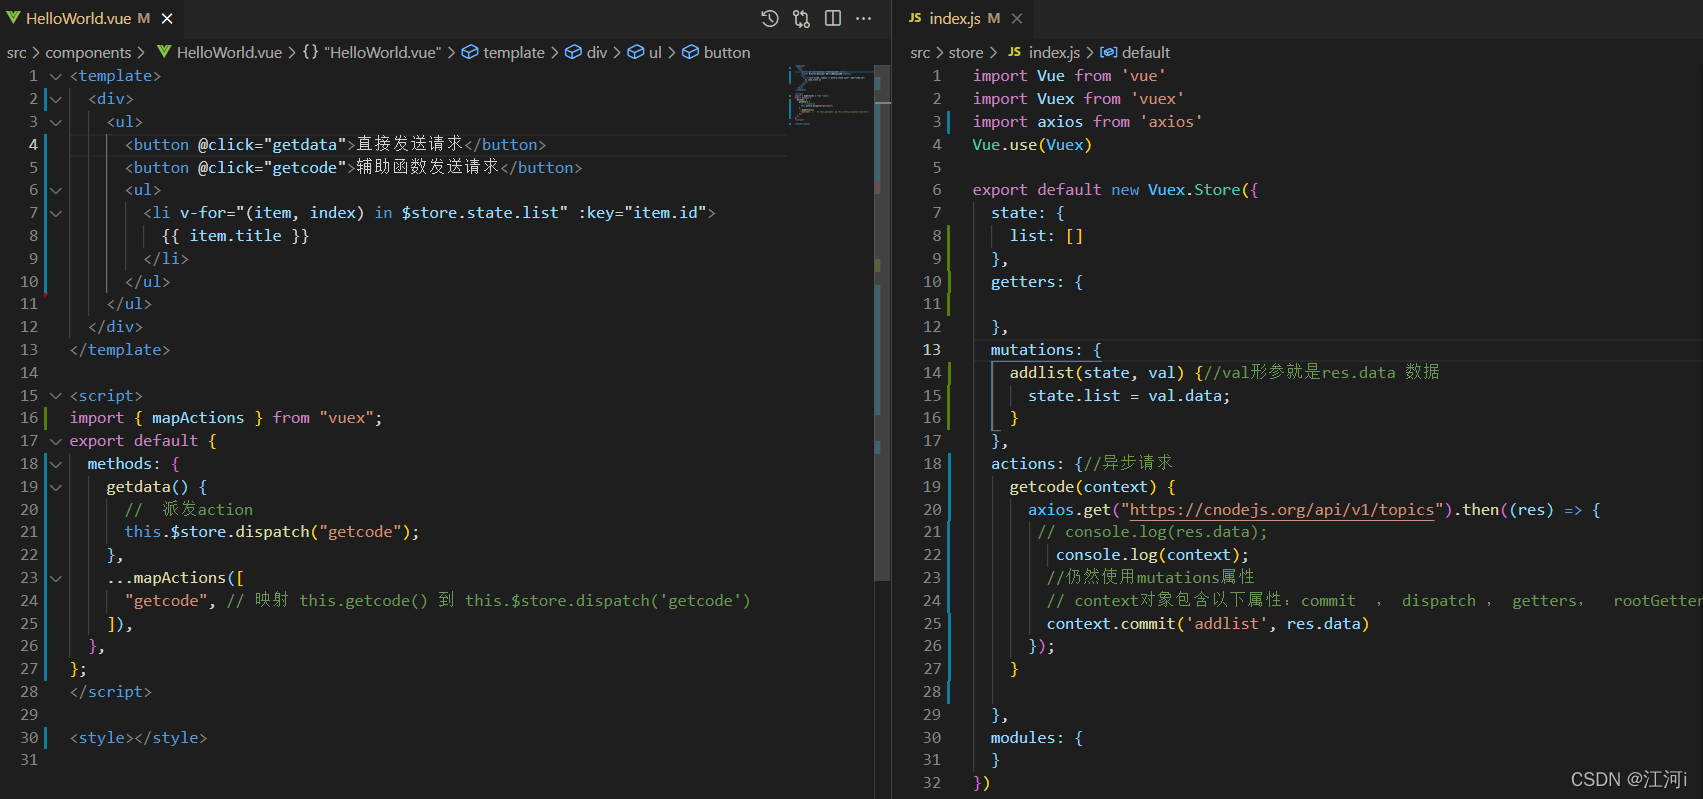Click the ul symbol icon in breadcrumb
1703x799 pixels.
pyautogui.click(x=635, y=52)
